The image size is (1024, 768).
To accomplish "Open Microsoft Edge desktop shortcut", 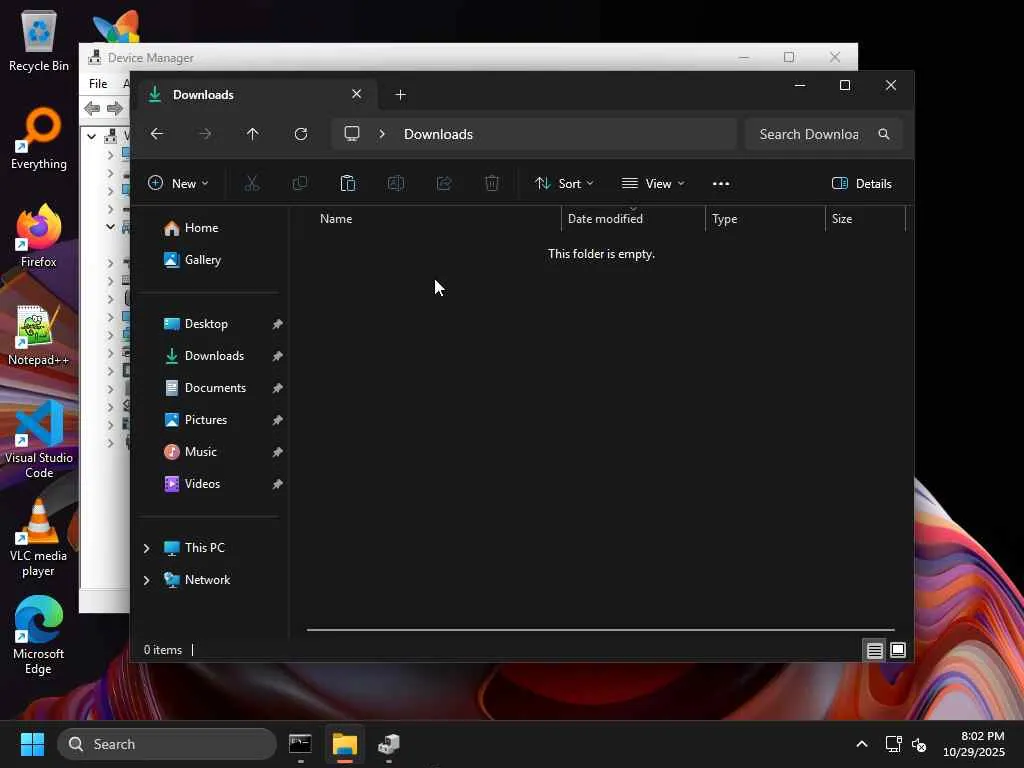I will 39,635.
